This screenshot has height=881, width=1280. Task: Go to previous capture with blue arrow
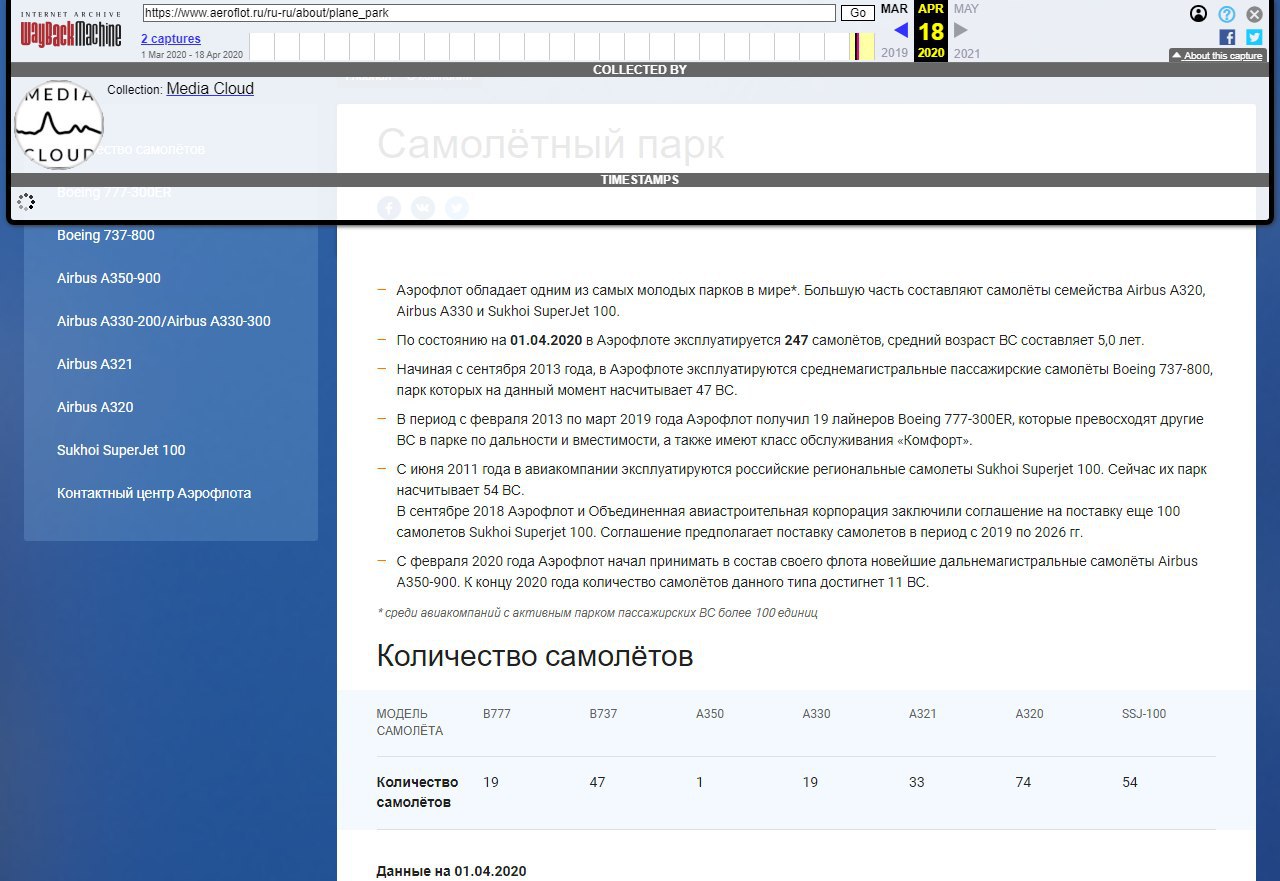(901, 30)
